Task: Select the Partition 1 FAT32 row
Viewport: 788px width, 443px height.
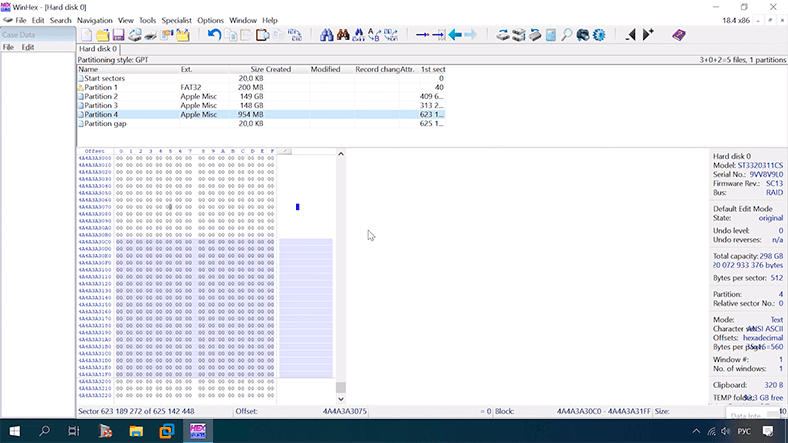Action: pyautogui.click(x=261, y=87)
